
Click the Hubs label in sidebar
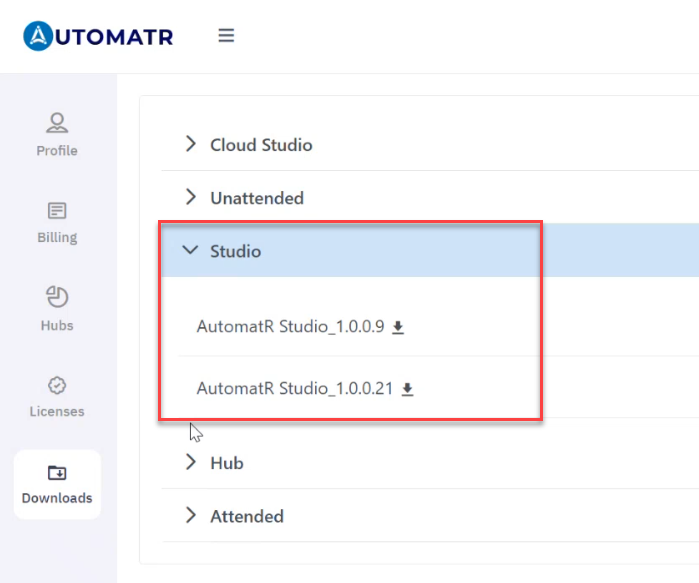pos(57,325)
